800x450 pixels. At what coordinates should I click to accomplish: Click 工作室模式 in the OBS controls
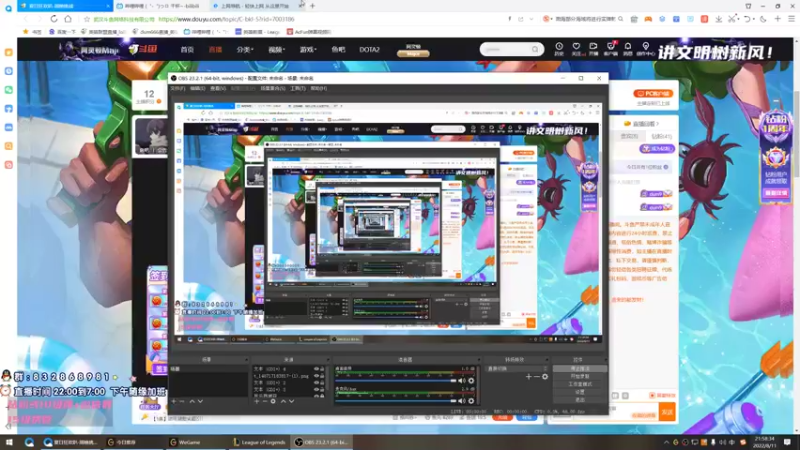coord(580,384)
